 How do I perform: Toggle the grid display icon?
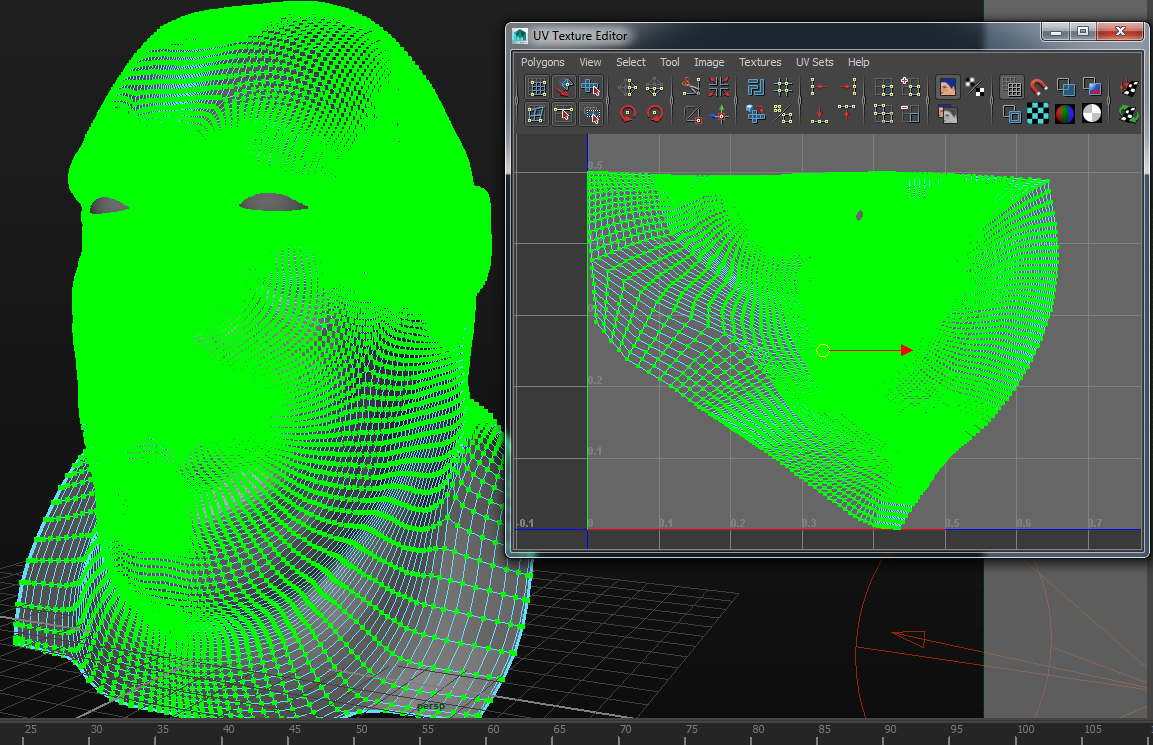[x=1011, y=87]
